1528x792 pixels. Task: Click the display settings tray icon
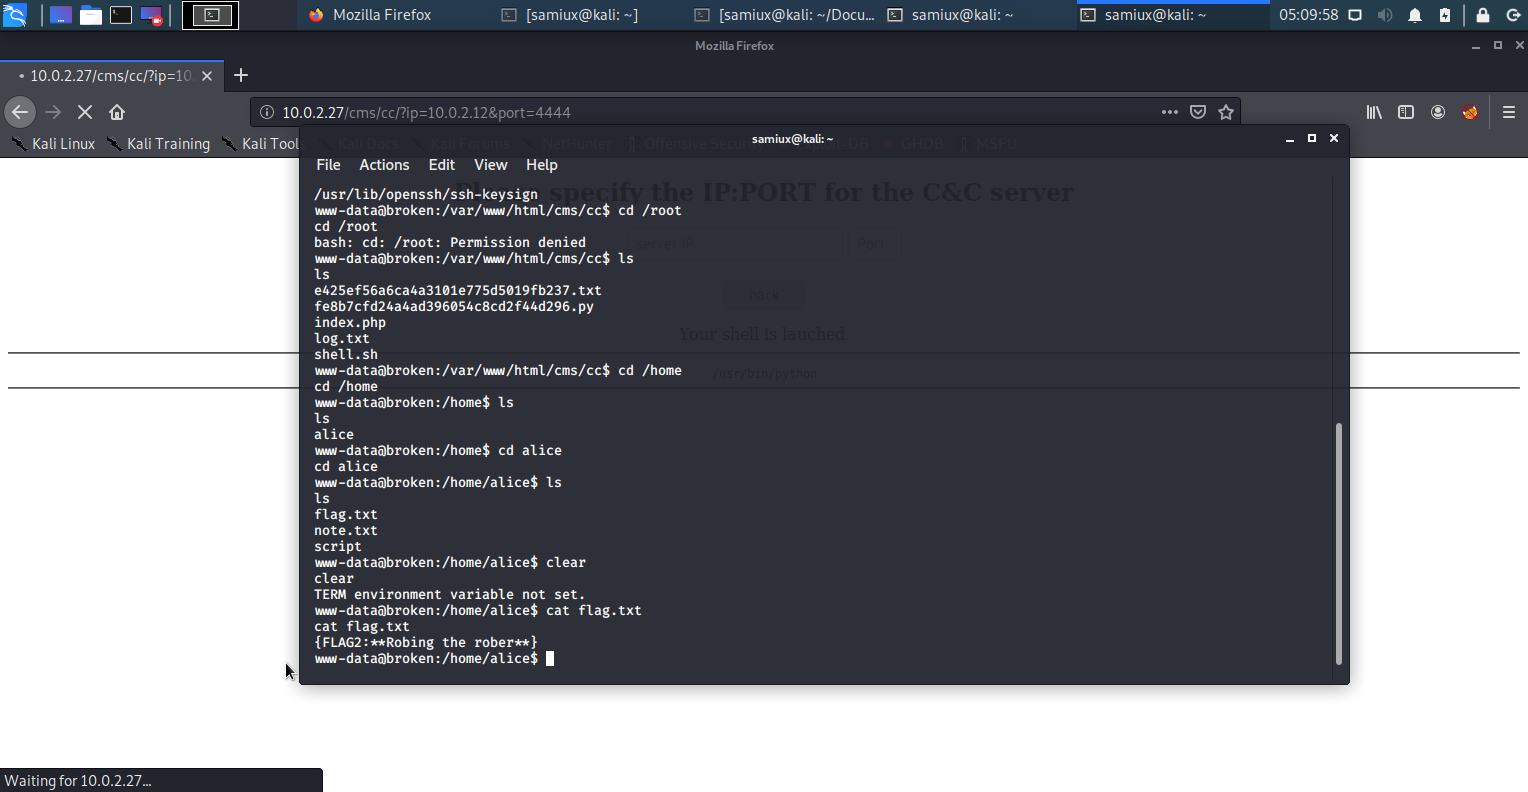pyautogui.click(x=1355, y=15)
